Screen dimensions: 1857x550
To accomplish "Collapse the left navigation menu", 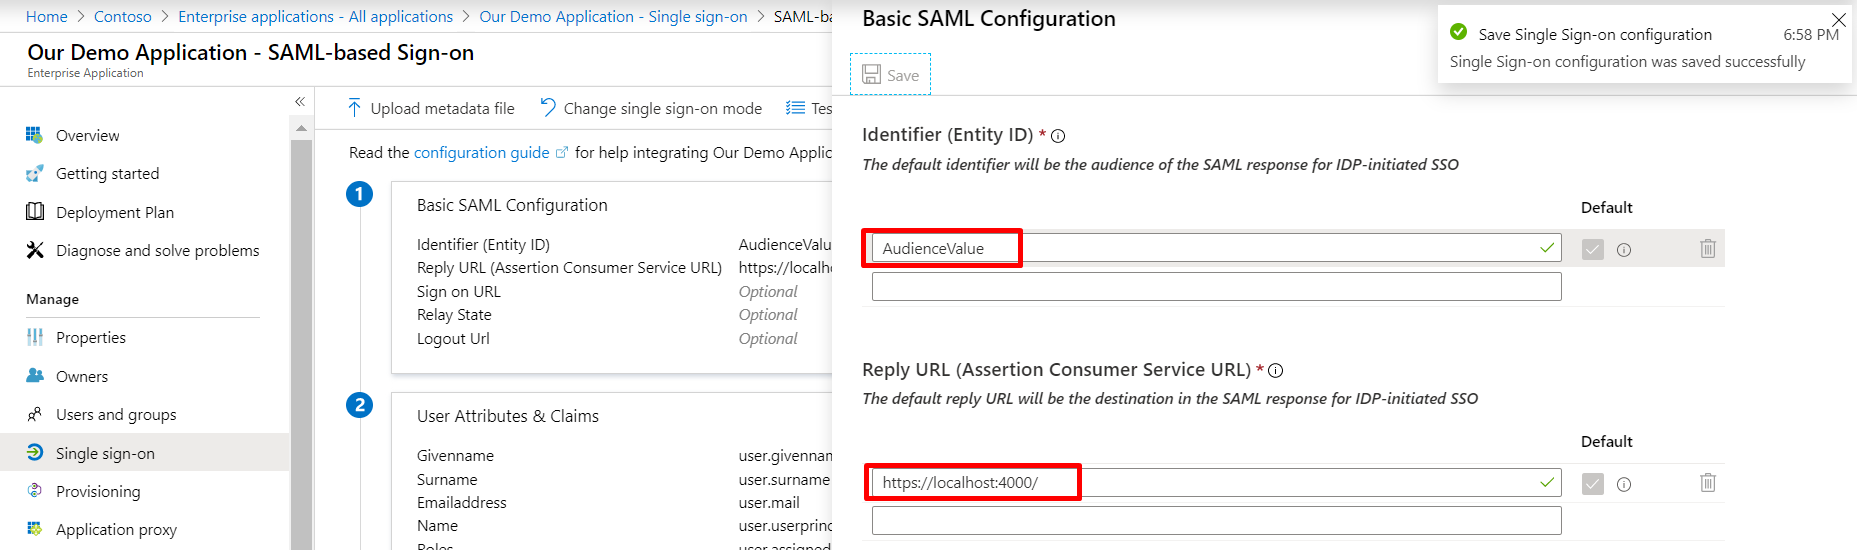I will point(299,102).
